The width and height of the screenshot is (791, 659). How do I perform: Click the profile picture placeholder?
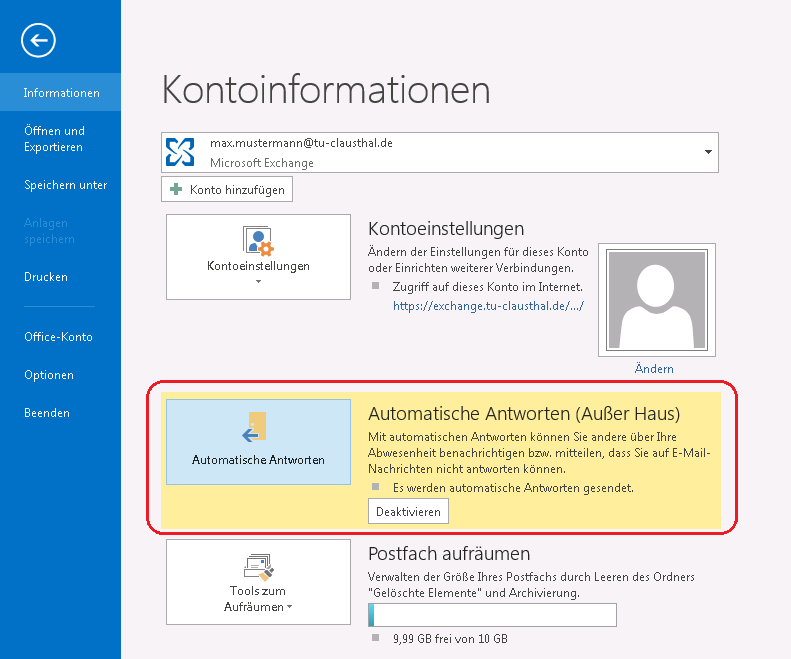click(x=654, y=299)
